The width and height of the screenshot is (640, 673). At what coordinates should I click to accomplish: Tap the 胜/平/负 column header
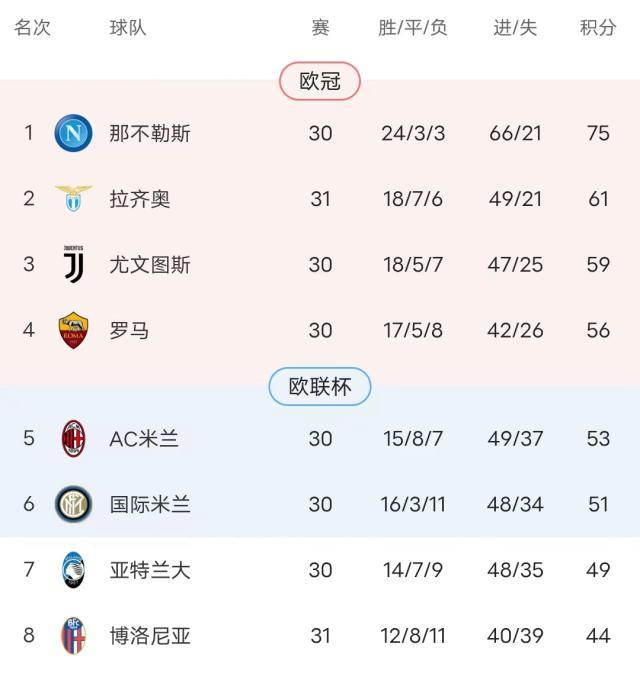pos(412,27)
